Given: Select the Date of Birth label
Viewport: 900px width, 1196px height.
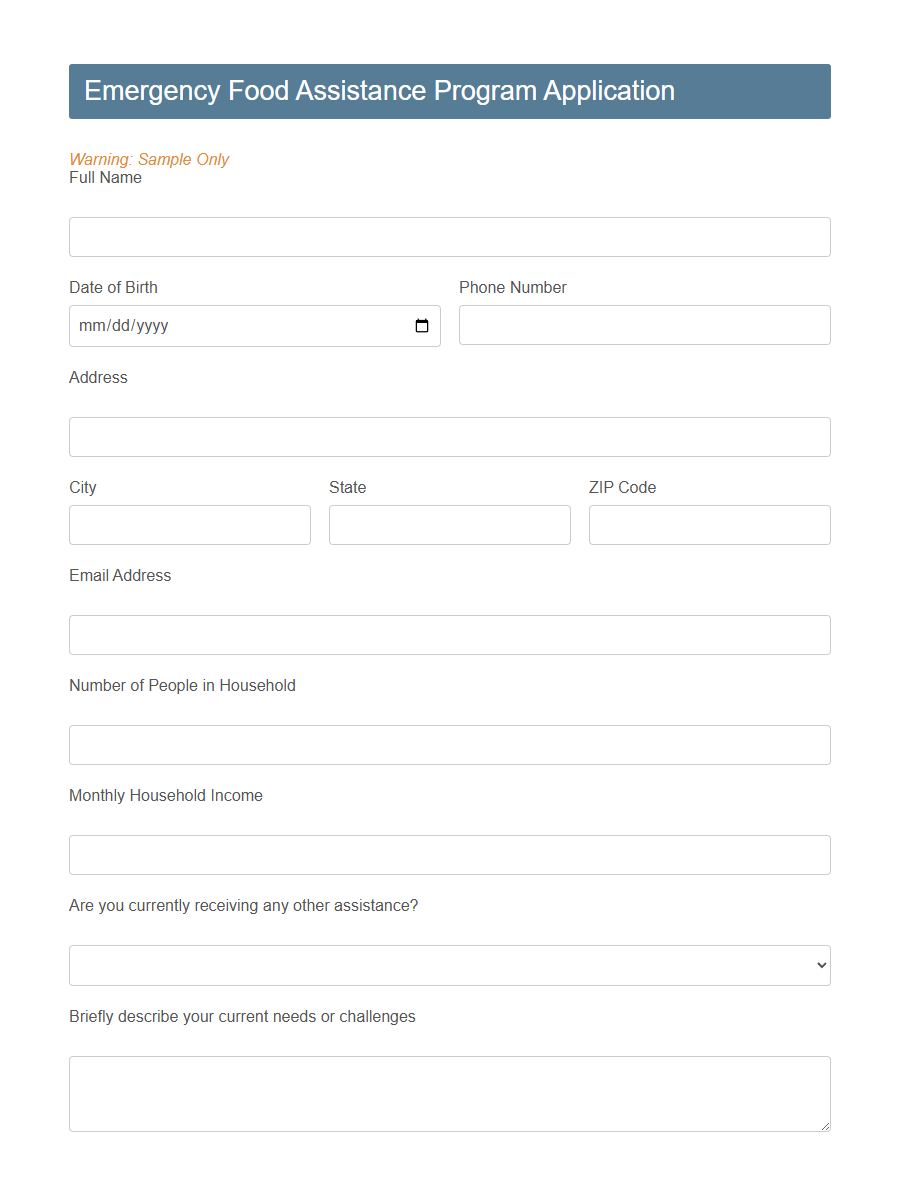Looking at the screenshot, I should tap(113, 287).
